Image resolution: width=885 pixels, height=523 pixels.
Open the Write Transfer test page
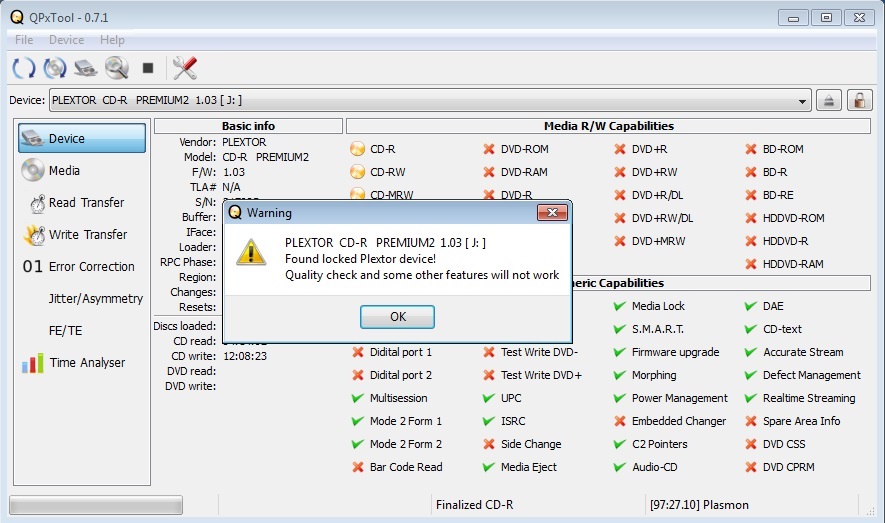(82, 235)
